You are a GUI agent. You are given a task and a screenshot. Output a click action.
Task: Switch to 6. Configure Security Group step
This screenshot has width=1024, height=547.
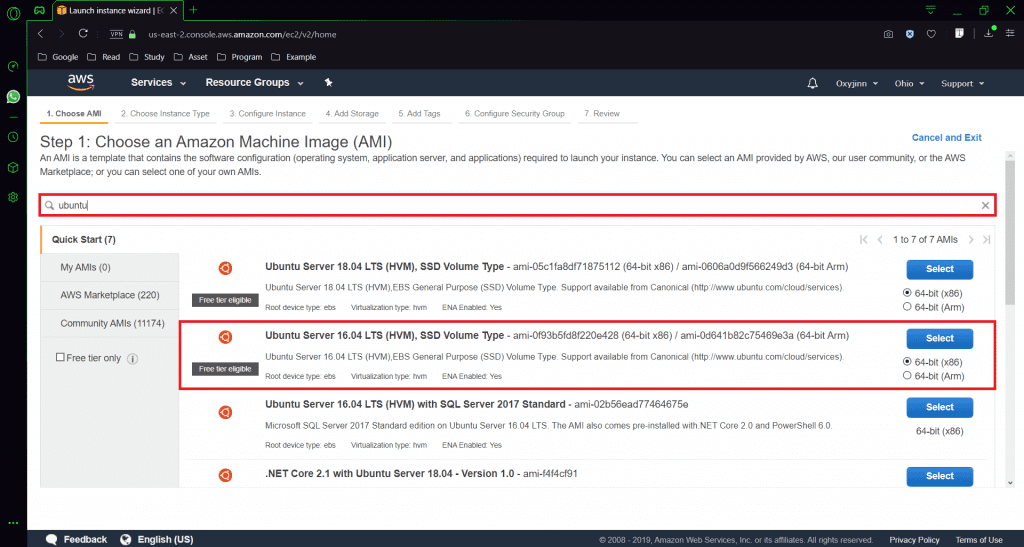coord(515,114)
